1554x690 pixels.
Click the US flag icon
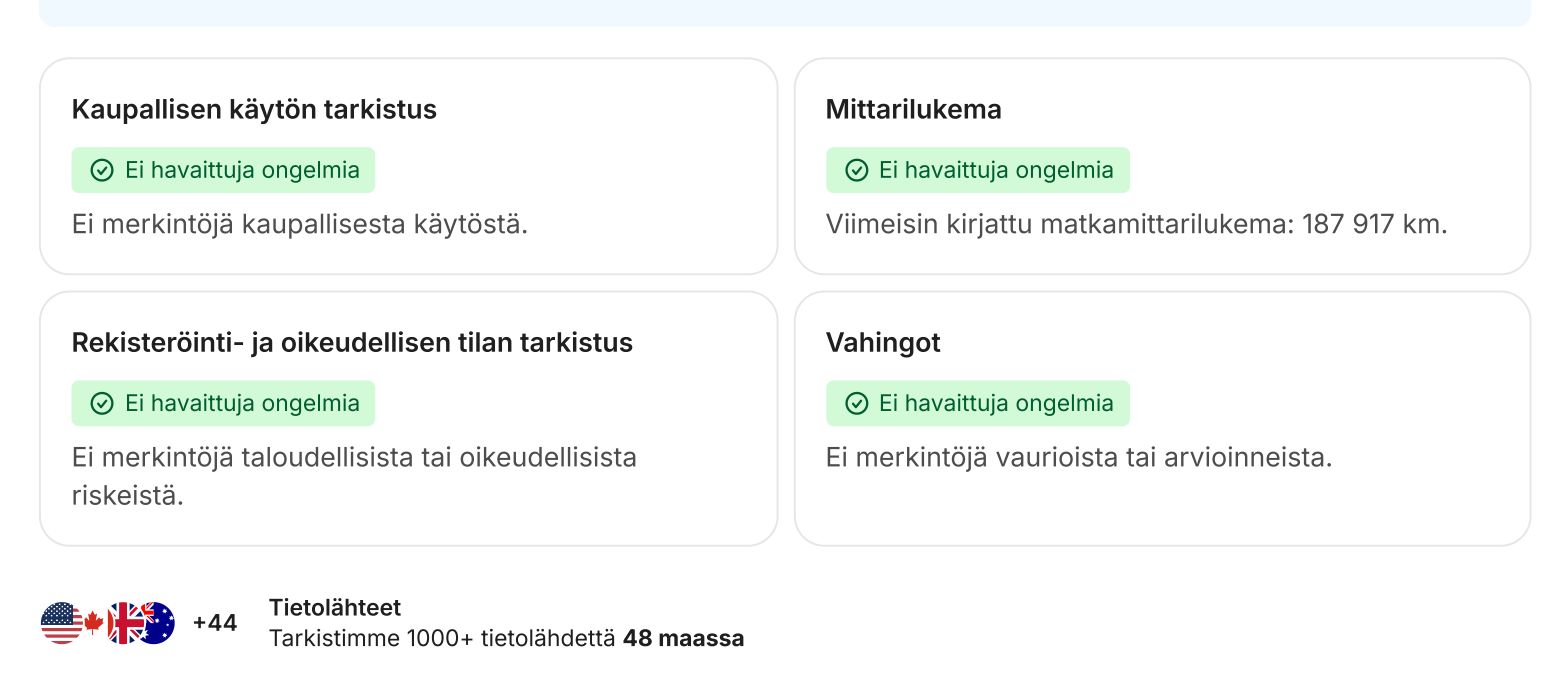pos(62,623)
